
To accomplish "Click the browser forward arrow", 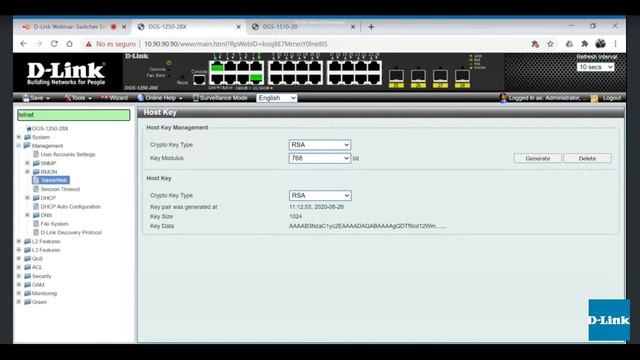I will (x=39, y=44).
